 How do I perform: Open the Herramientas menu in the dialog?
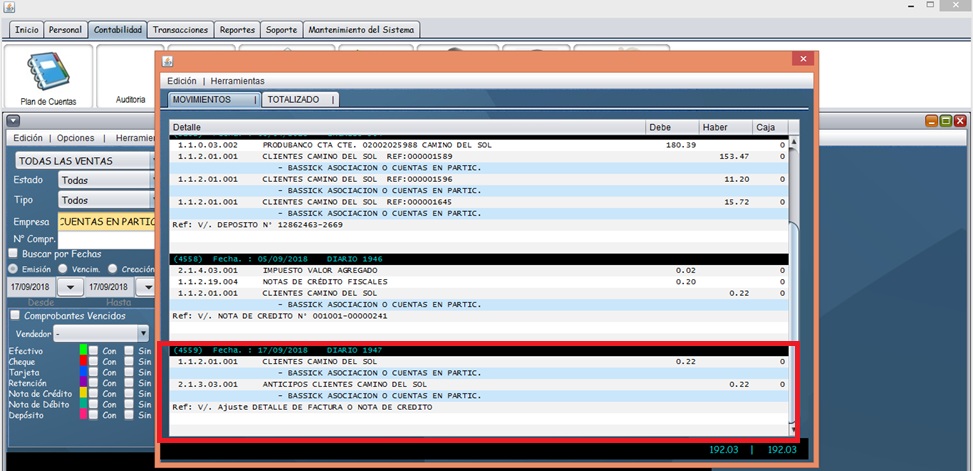(x=237, y=80)
